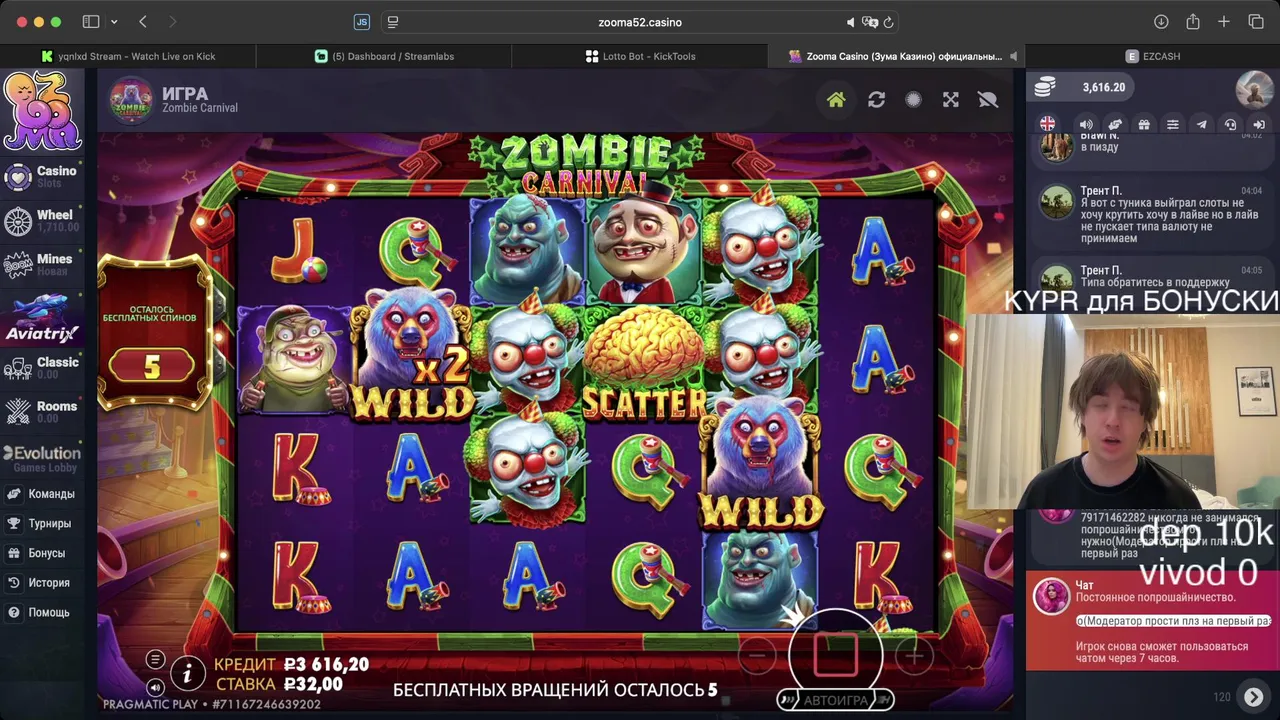Click the Zooma logo
The width and height of the screenshot is (1280, 720).
[41, 110]
